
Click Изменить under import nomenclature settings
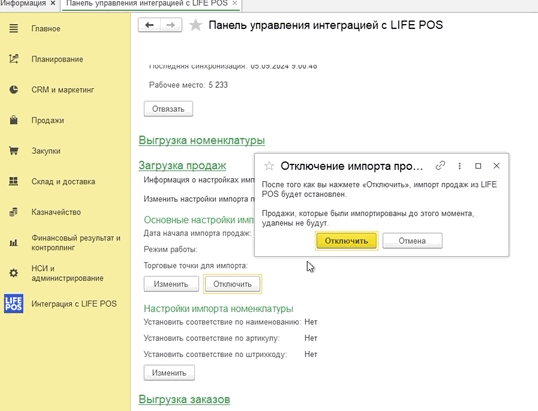169,373
